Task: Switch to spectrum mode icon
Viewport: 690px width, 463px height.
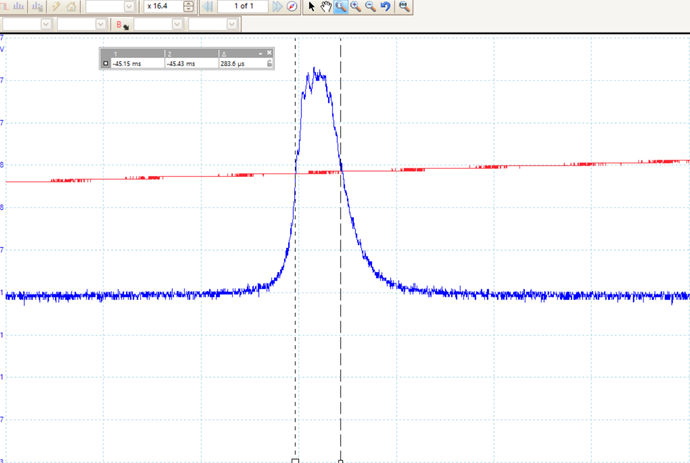Action: click(19, 6)
